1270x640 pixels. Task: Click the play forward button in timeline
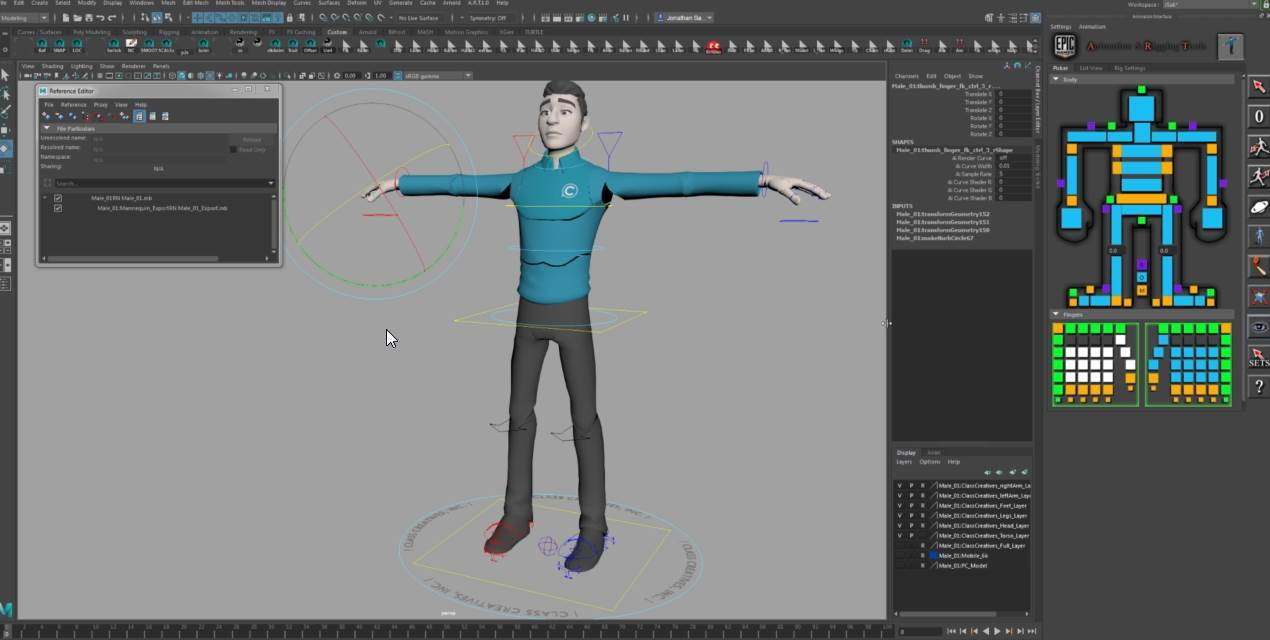996,631
